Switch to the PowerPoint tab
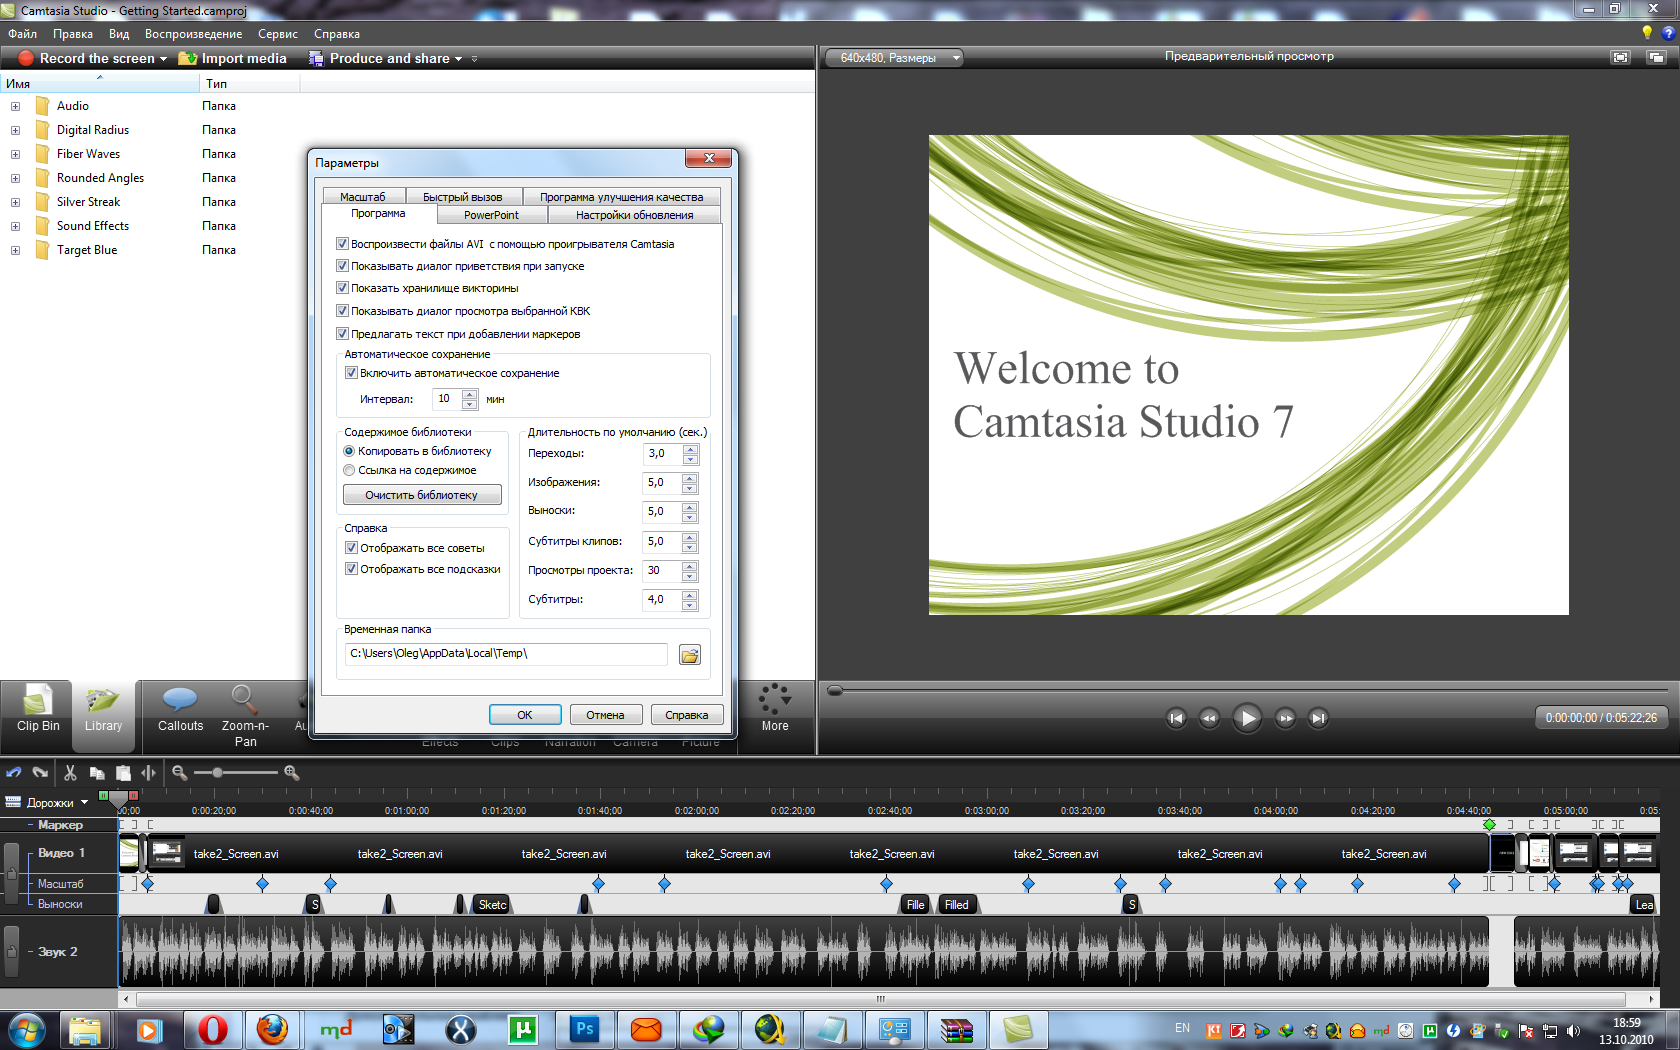The width and height of the screenshot is (1680, 1050). (491, 215)
